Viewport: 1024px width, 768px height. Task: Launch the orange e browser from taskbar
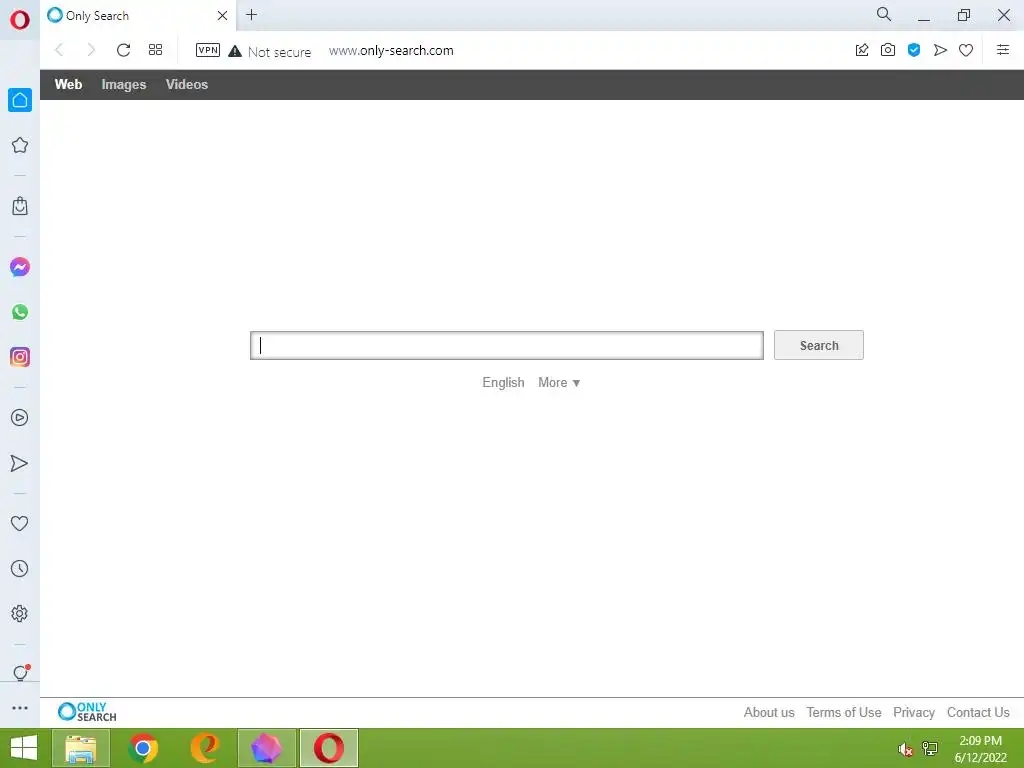[205, 748]
